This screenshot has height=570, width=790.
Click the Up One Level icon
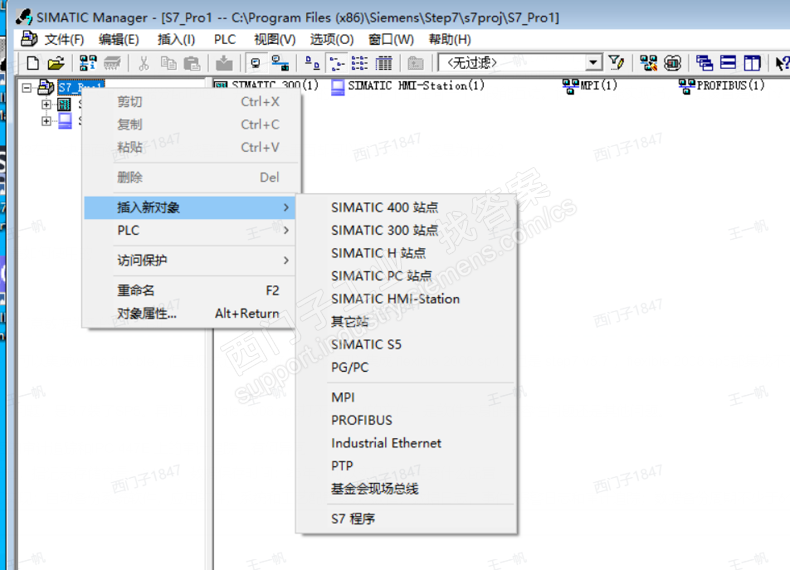click(x=415, y=63)
